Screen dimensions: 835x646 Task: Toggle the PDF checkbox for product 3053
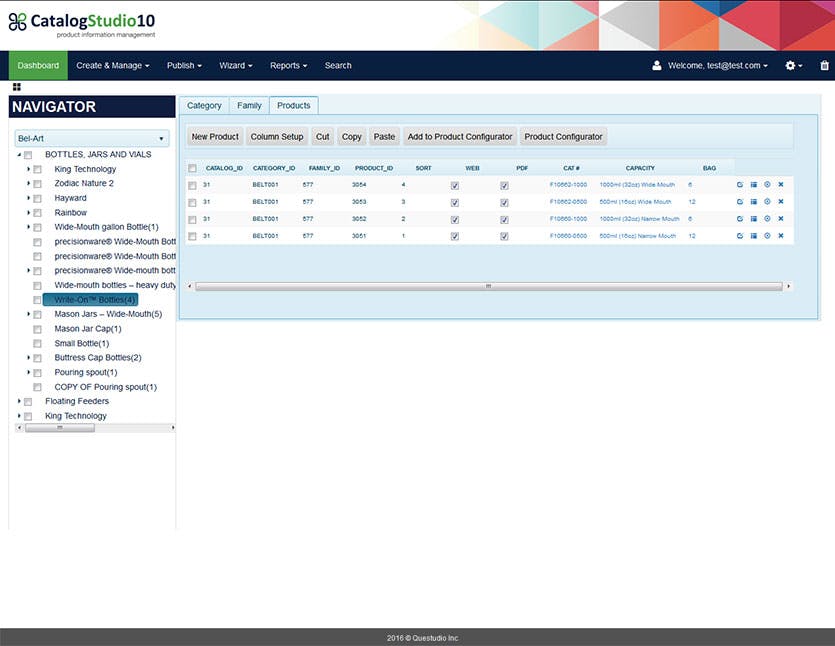(x=504, y=202)
